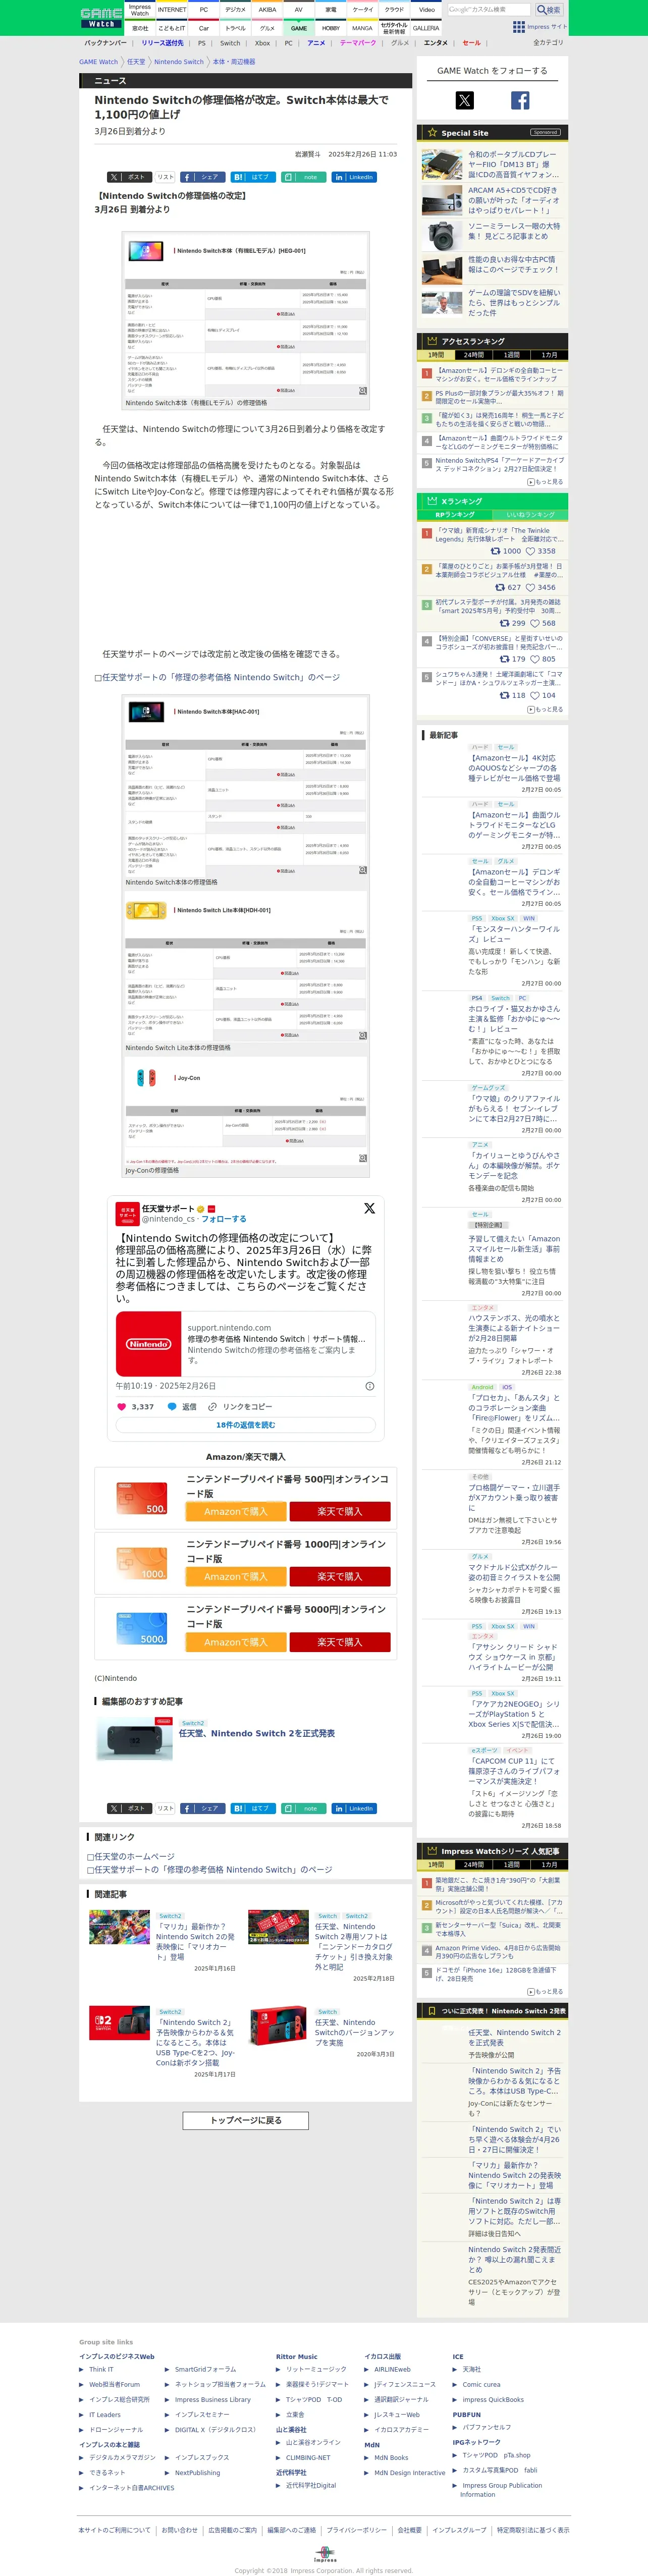Screen dimensions: 648x2576
Task: Select 24時間 tab in Impress Watch人気記事
Action: click(x=473, y=1865)
